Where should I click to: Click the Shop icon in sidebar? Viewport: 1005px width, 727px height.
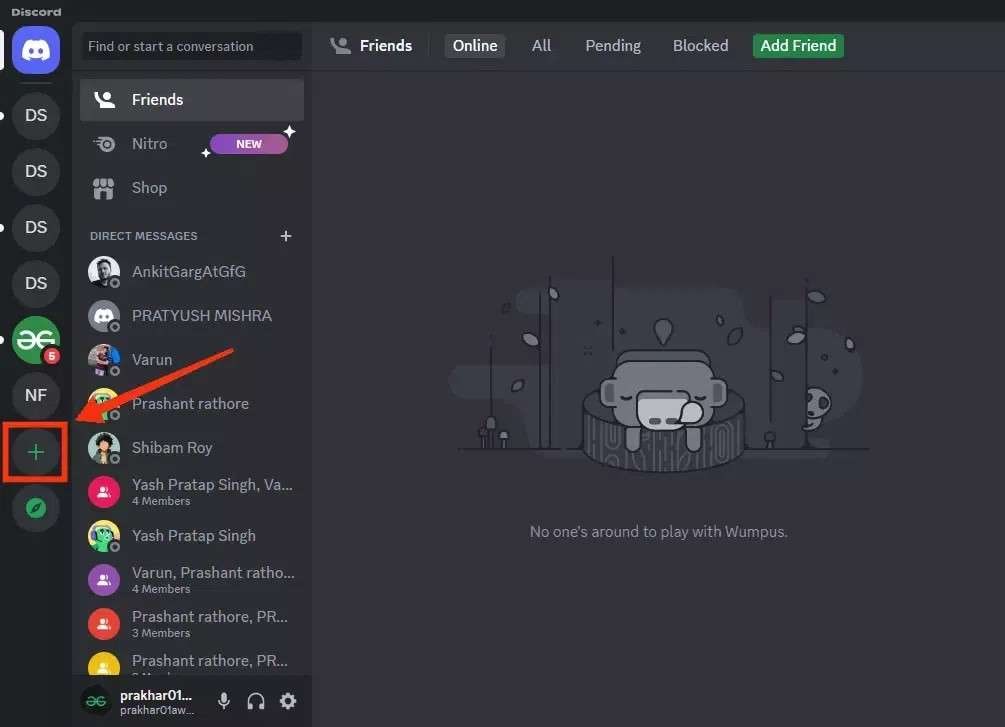[103, 188]
